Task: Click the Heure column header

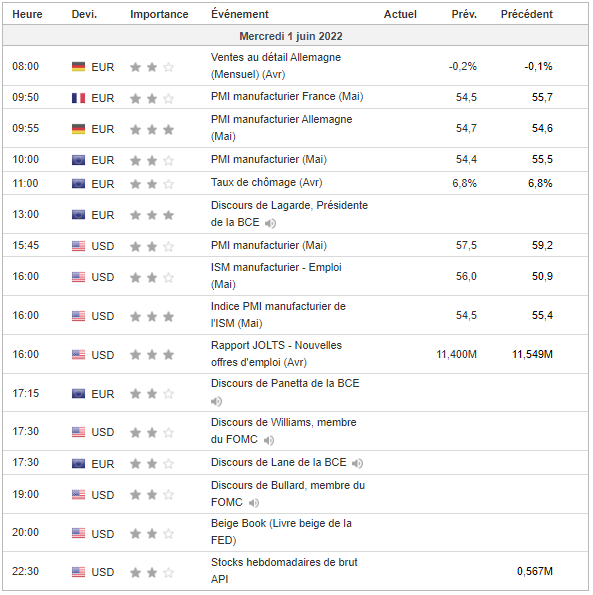Action: click(x=27, y=14)
